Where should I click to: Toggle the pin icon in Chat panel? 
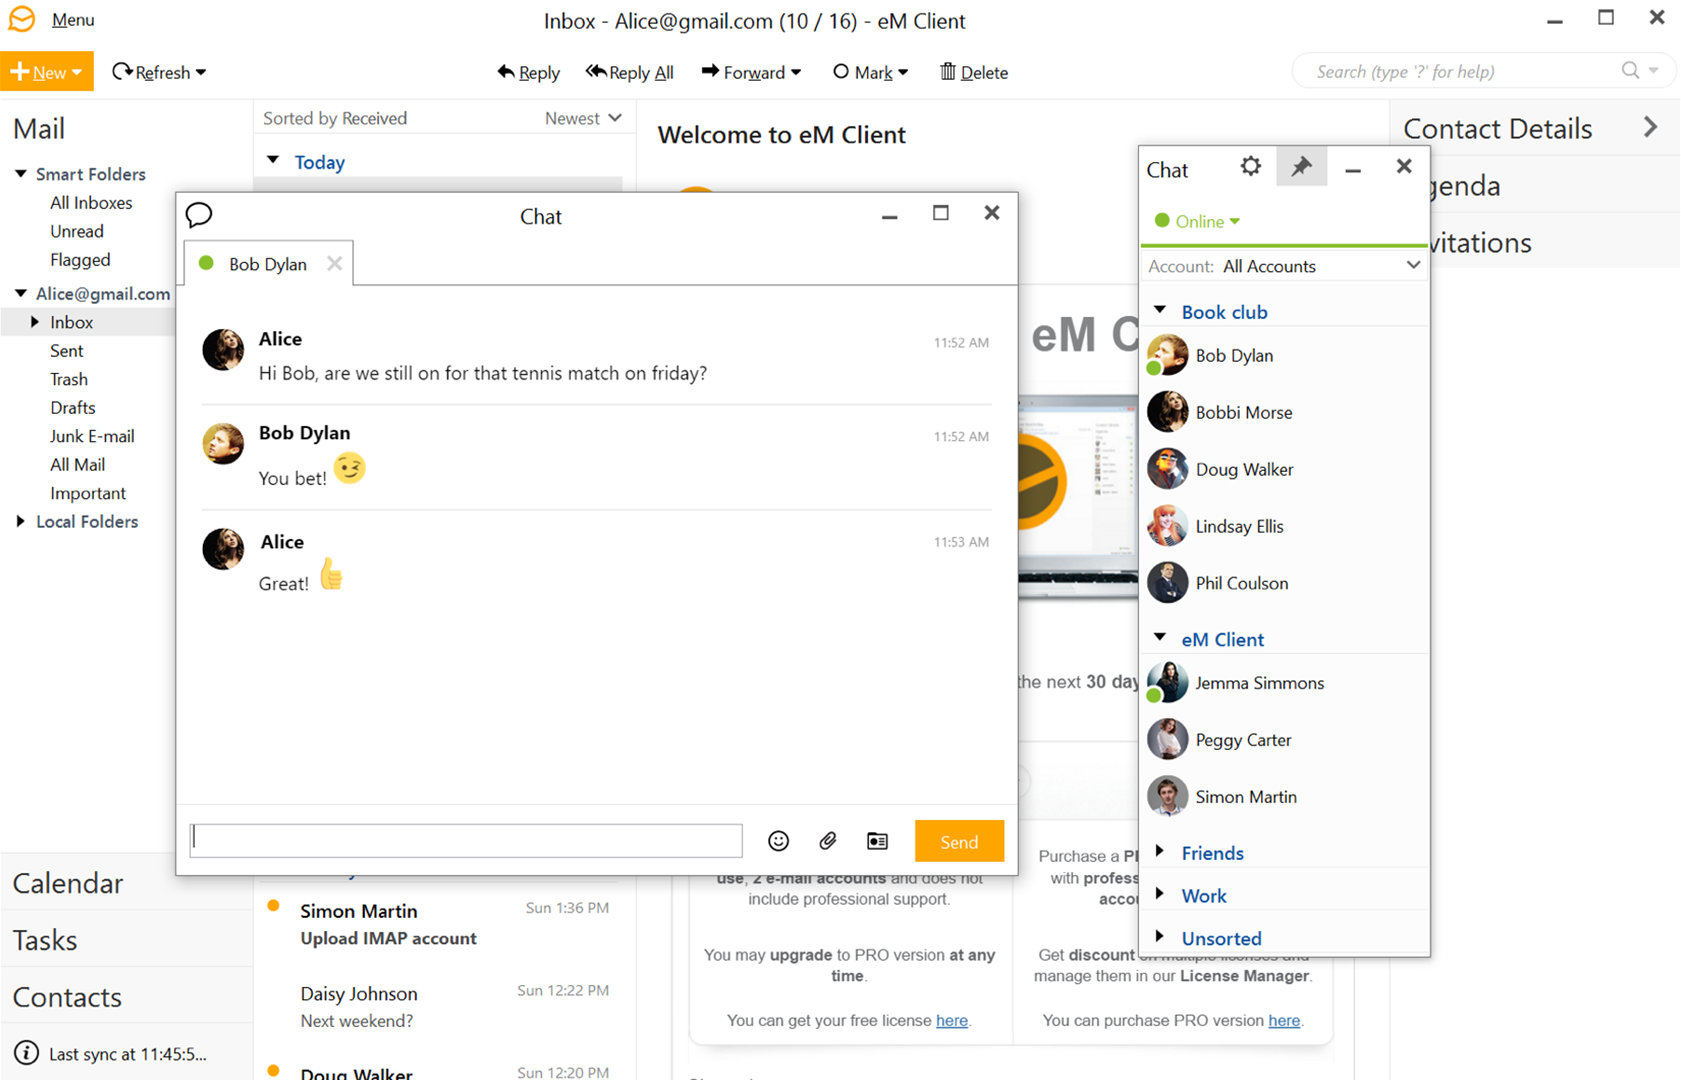click(x=1301, y=167)
